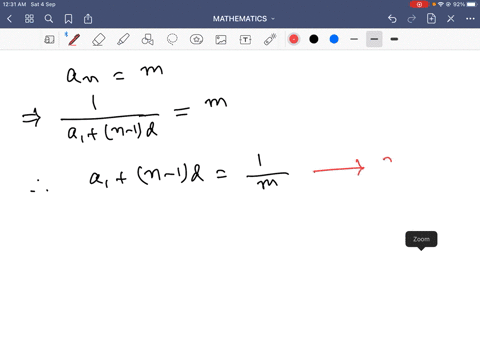Tap the battery indicator in status bar
This screenshot has height=360, width=480.
[x=472, y=4]
